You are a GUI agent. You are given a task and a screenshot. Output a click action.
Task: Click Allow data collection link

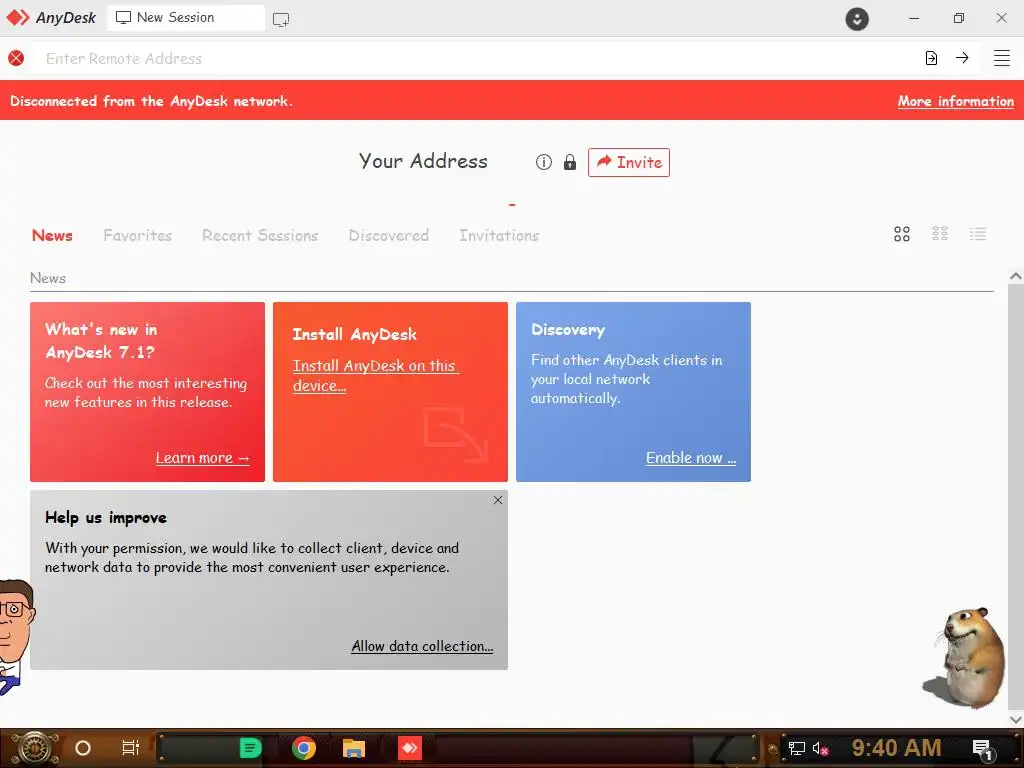click(422, 646)
